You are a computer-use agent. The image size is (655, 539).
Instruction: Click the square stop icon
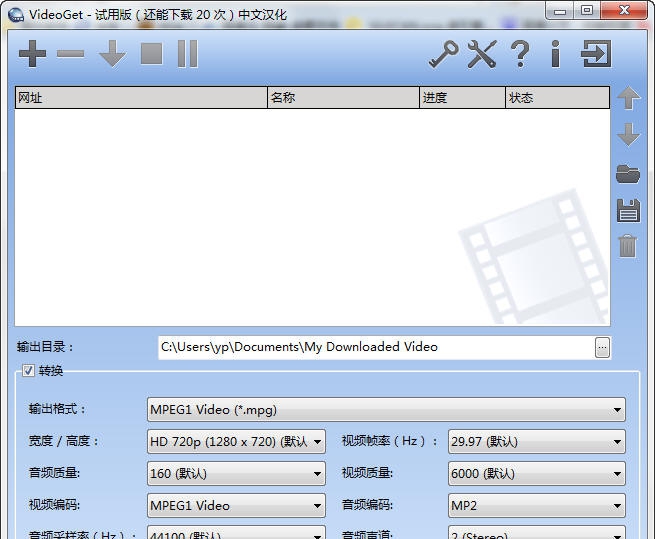151,53
